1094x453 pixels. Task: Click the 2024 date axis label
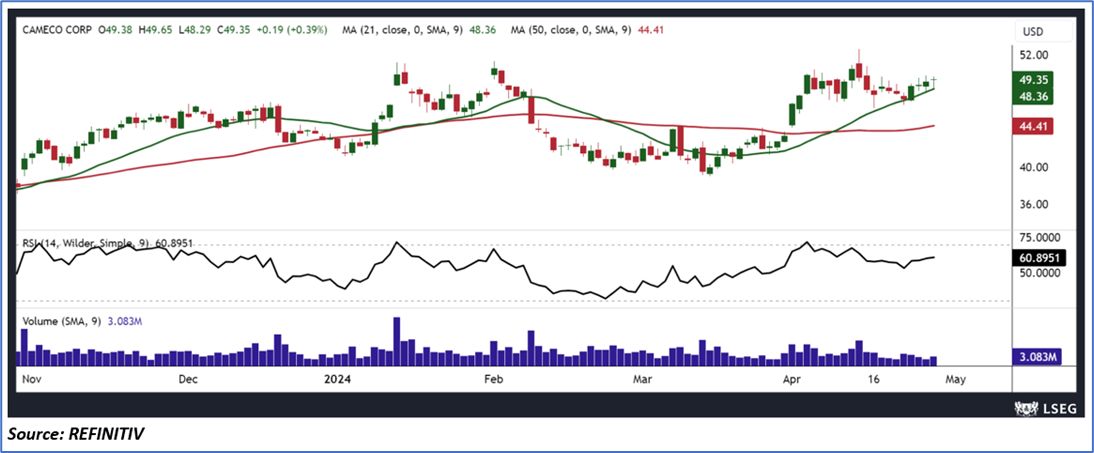coord(338,380)
